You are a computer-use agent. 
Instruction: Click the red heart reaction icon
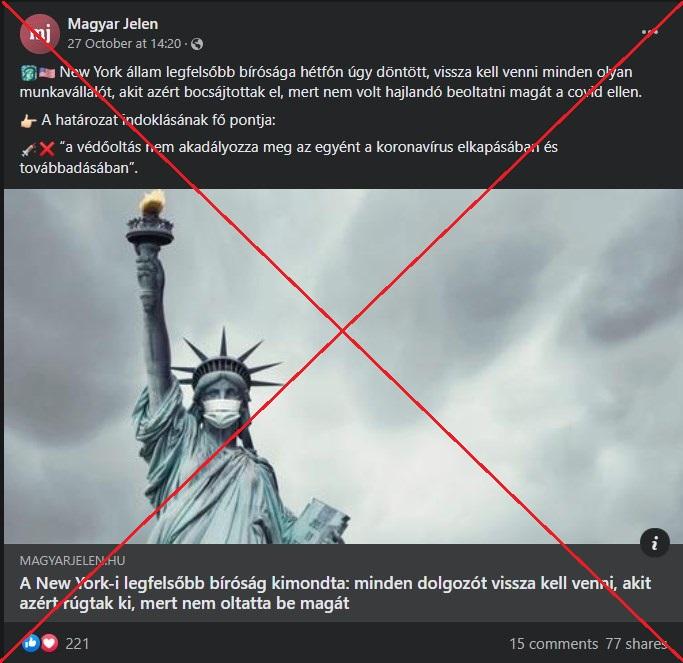[50, 643]
